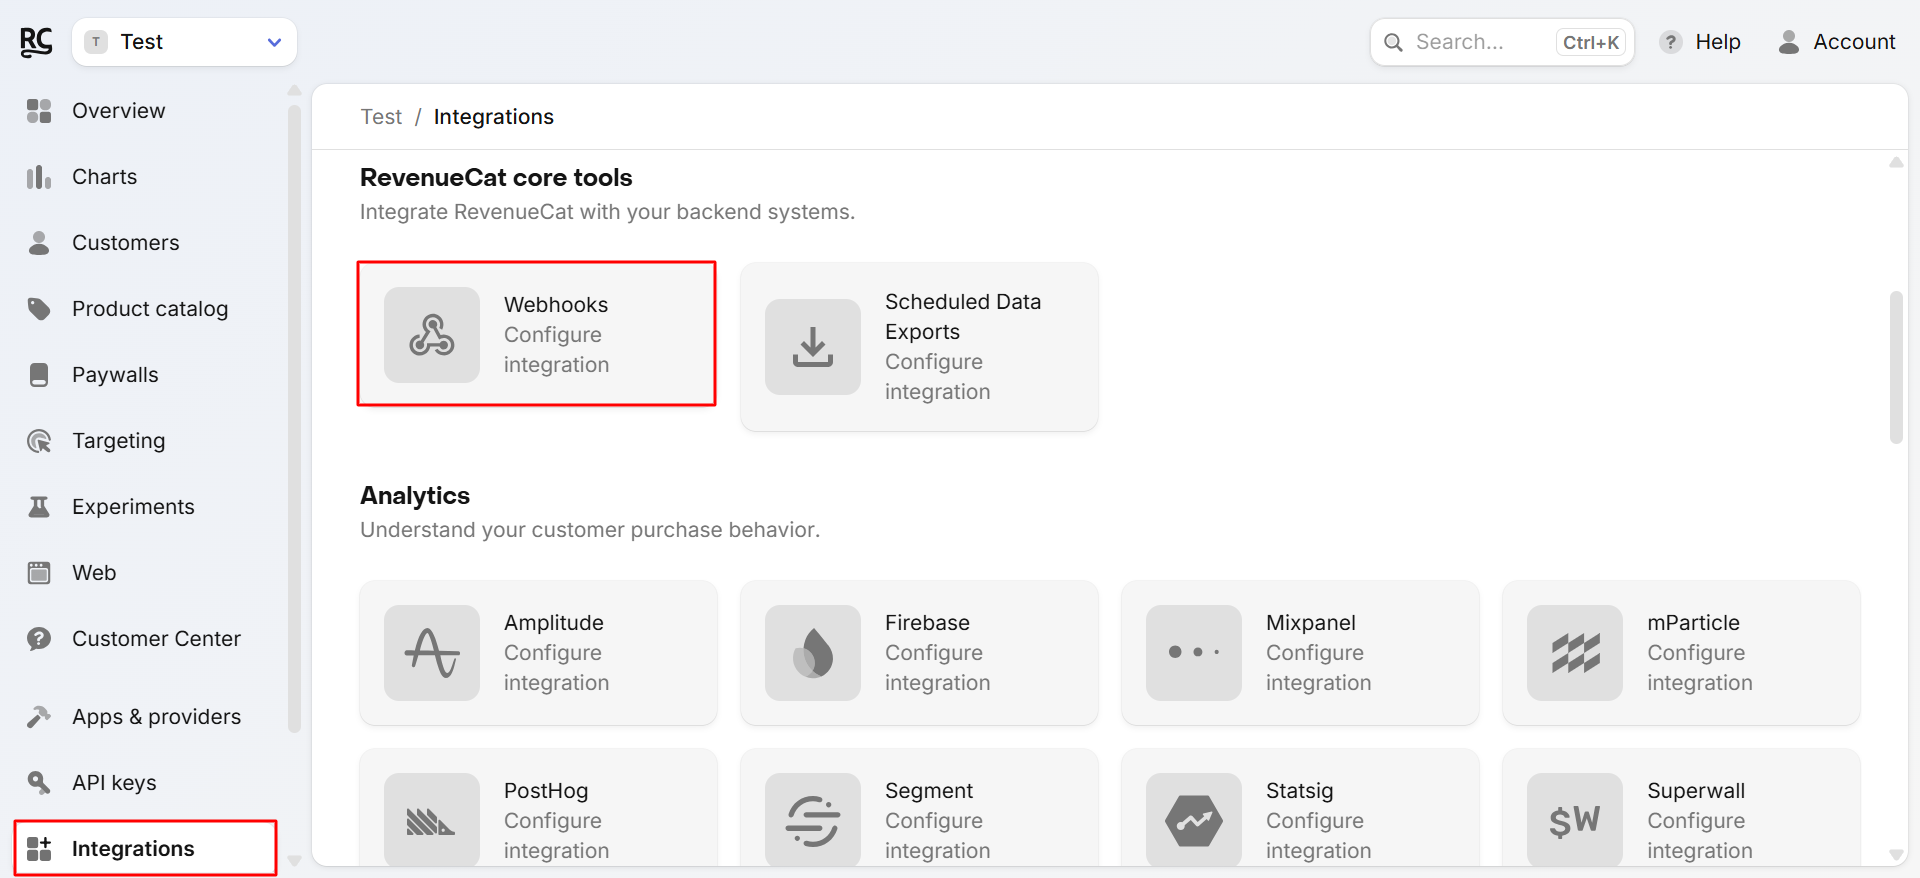Click sidebar scrollbar up arrow
The height and width of the screenshot is (878, 1920).
(x=294, y=90)
